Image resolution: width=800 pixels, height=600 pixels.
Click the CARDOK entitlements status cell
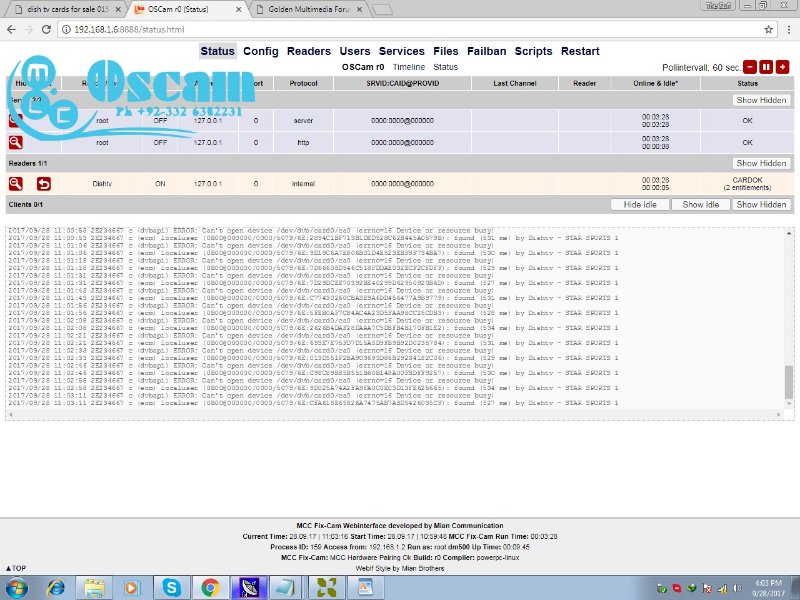click(747, 184)
